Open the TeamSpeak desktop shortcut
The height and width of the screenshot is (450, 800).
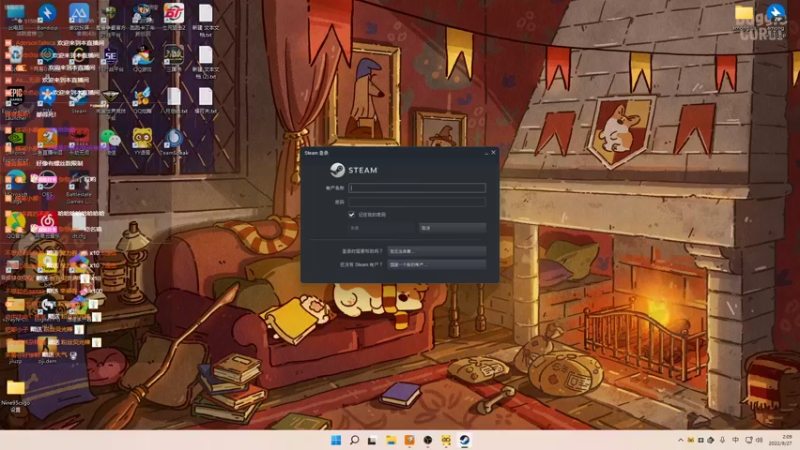pos(173,142)
